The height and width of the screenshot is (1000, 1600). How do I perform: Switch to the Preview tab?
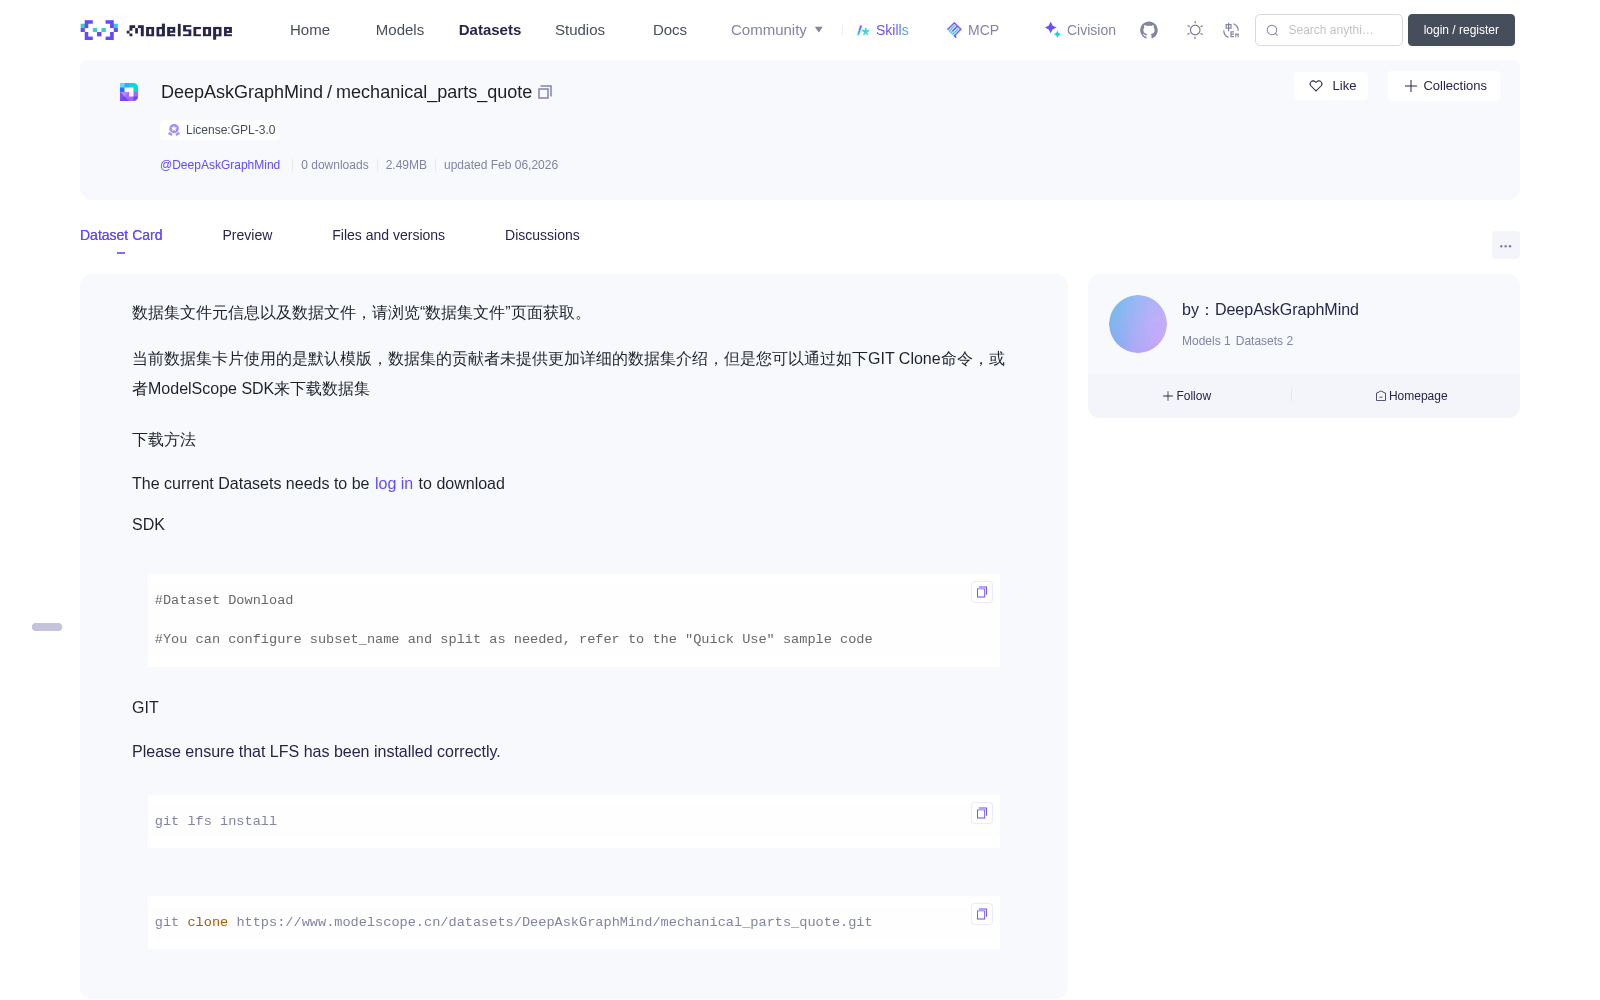pyautogui.click(x=247, y=235)
